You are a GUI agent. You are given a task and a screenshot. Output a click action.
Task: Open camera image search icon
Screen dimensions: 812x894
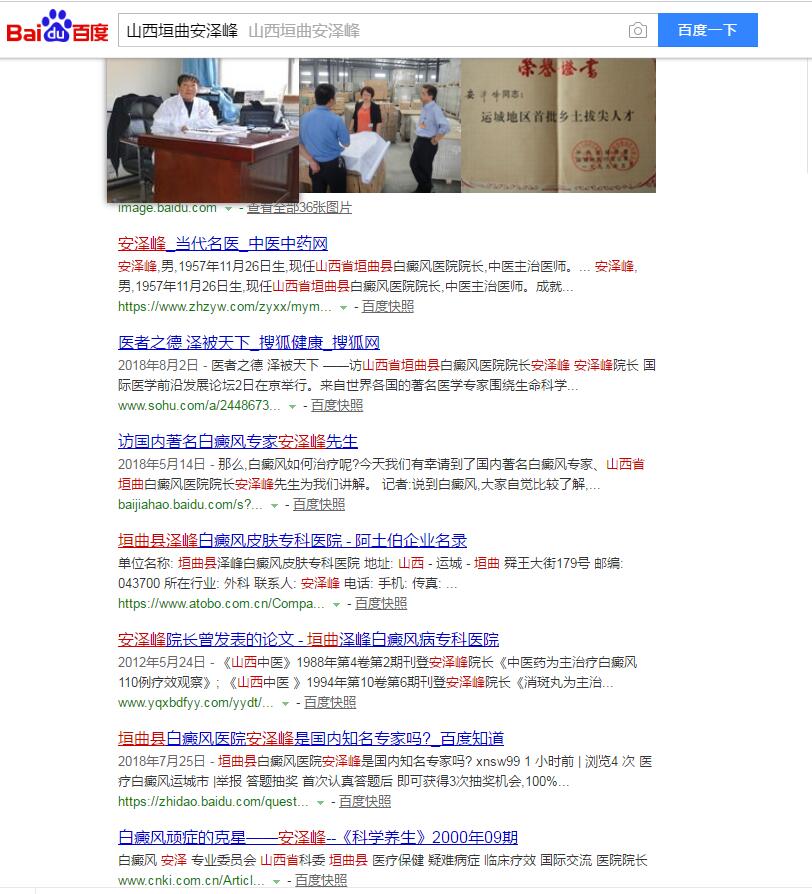pos(638,30)
